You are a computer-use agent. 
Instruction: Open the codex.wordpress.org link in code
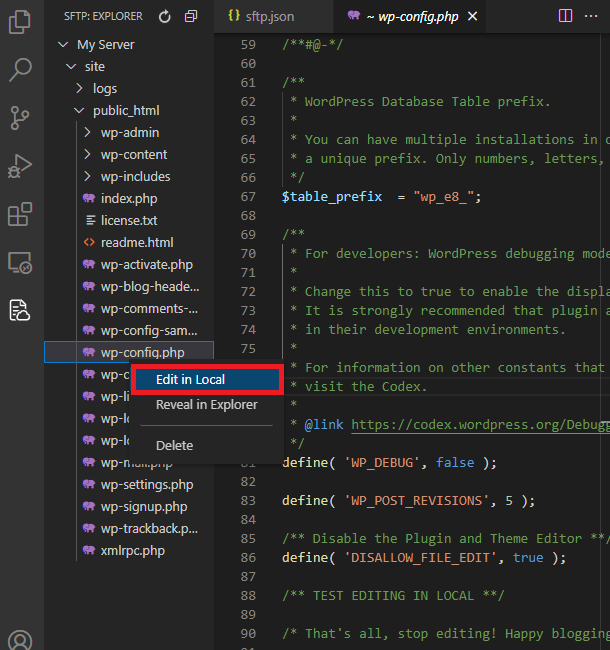coord(479,424)
